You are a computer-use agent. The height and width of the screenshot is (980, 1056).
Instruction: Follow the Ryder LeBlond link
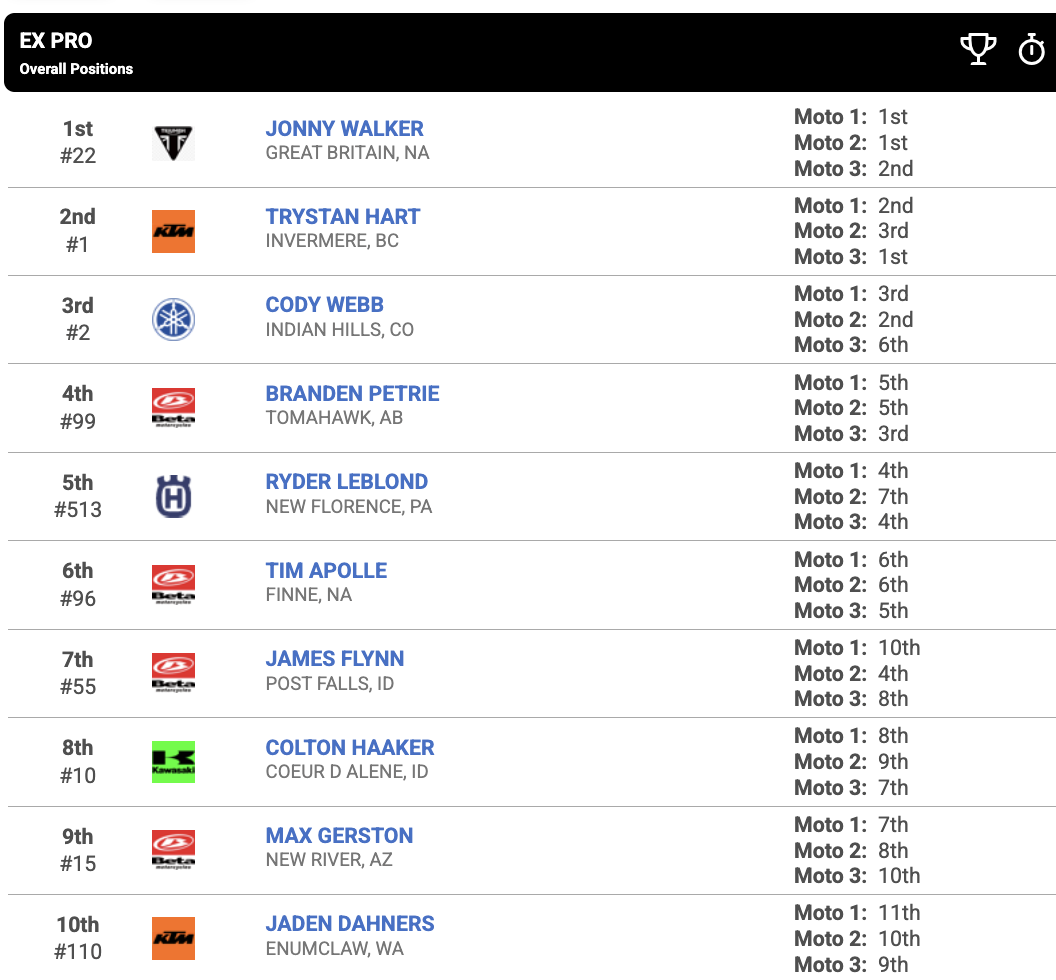click(346, 482)
